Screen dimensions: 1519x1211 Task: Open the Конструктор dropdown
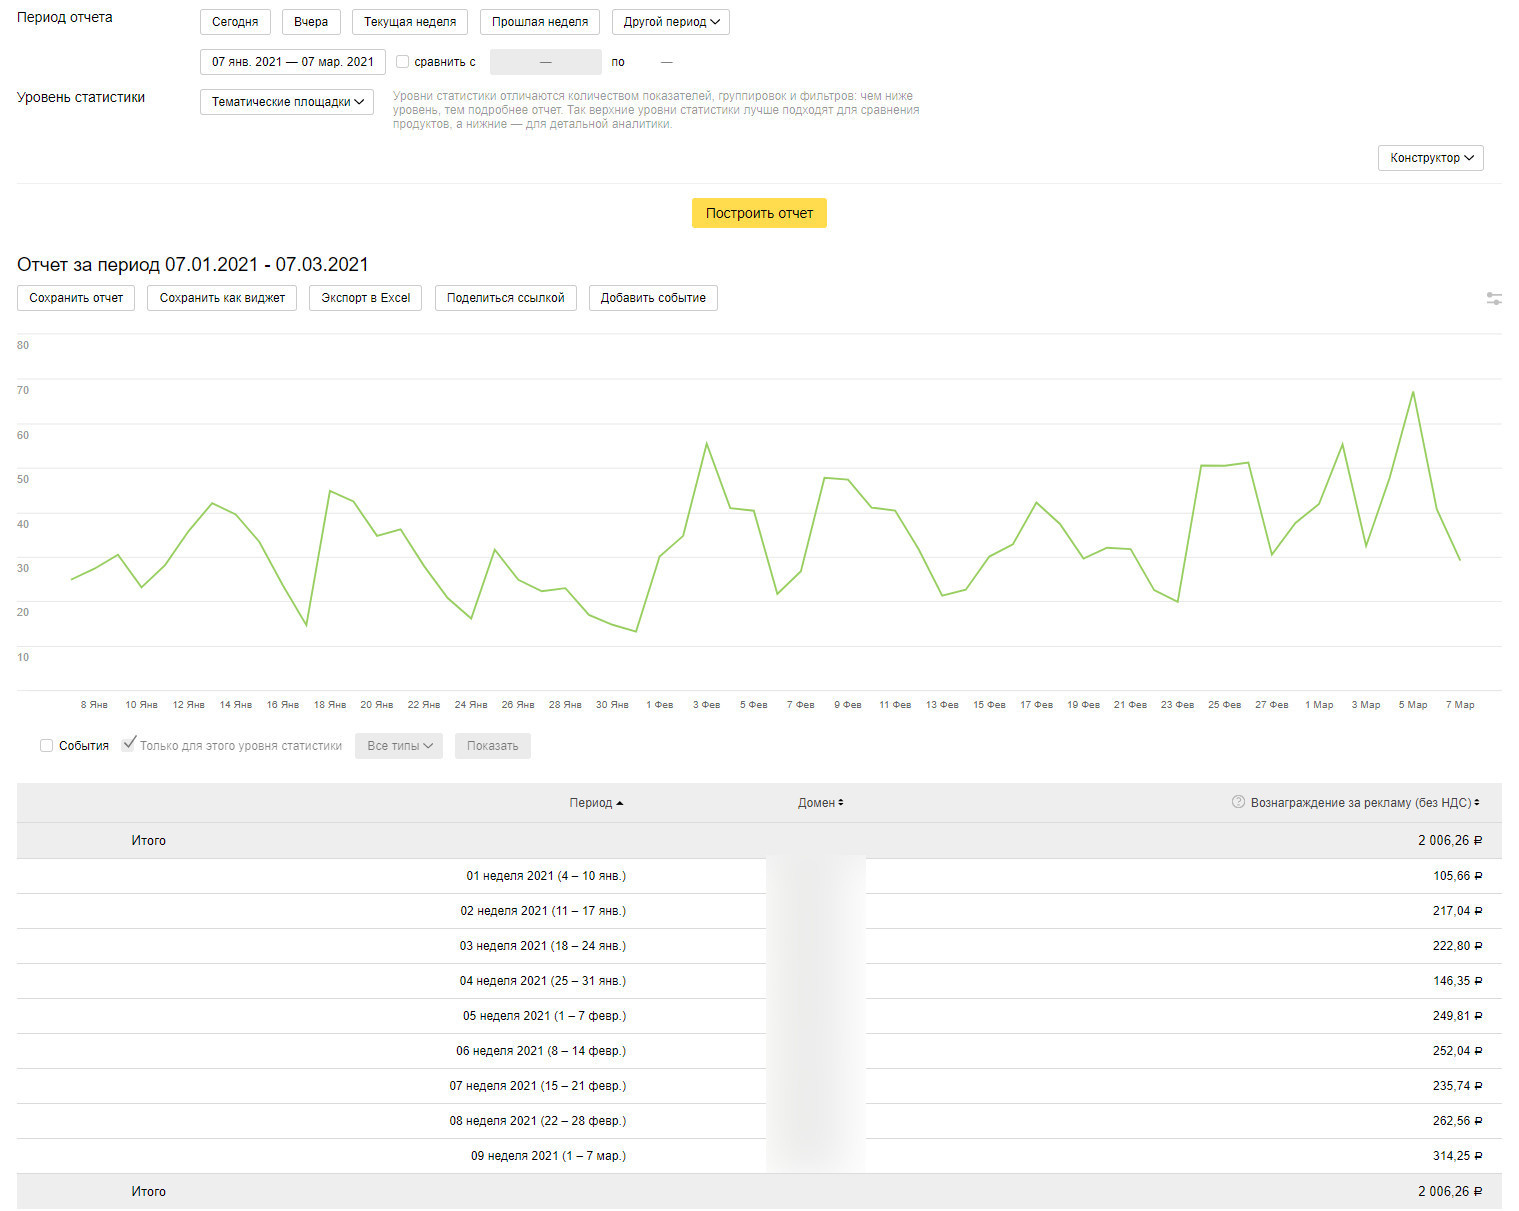1430,158
